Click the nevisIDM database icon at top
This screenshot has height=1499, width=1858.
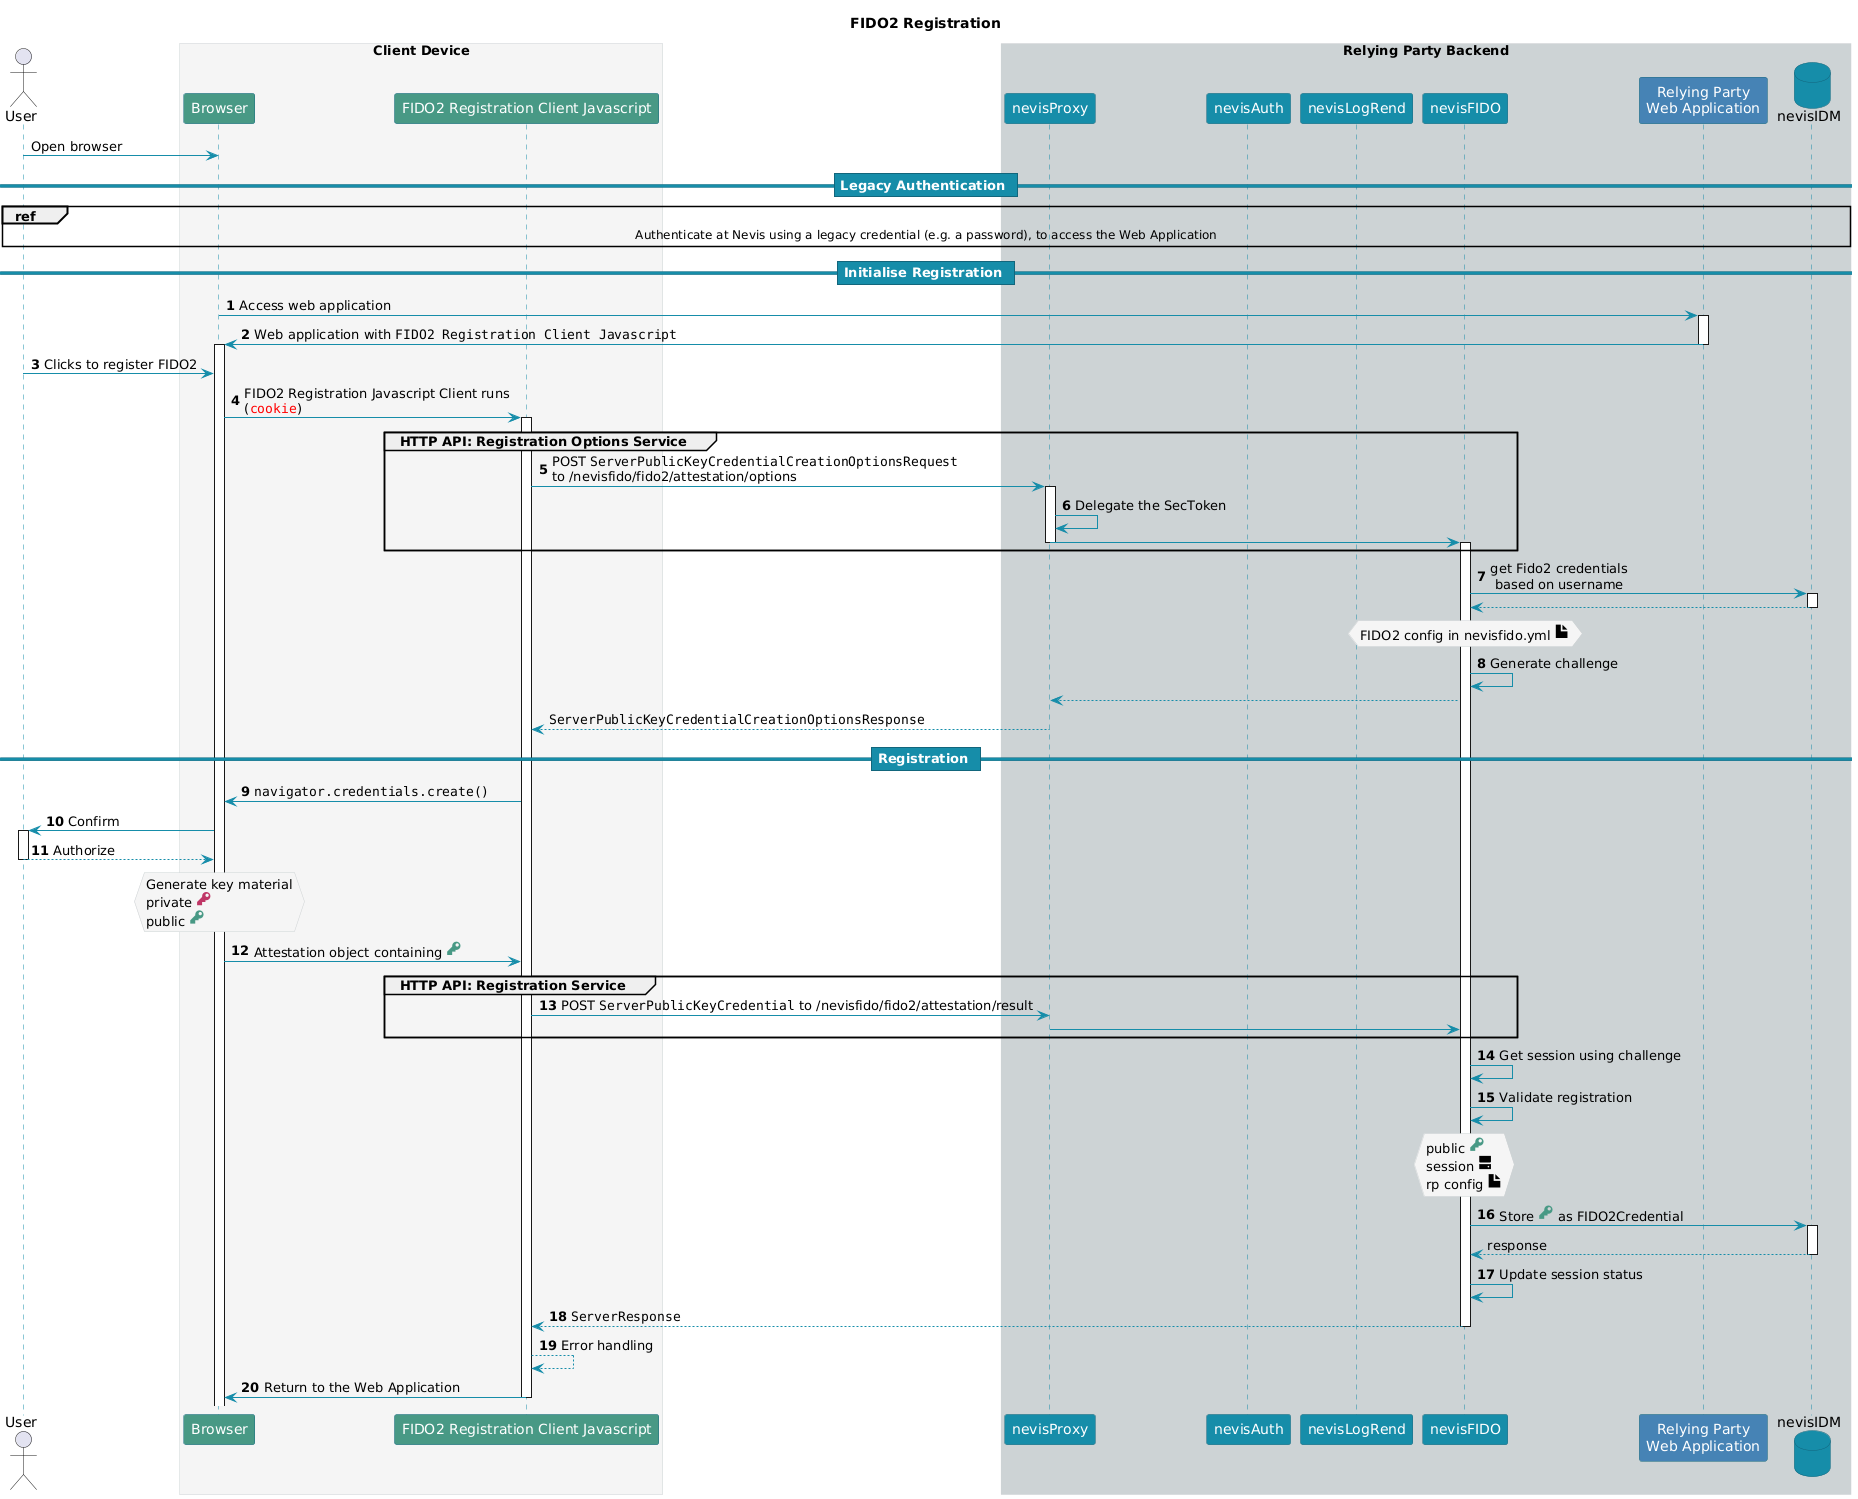coord(1811,85)
